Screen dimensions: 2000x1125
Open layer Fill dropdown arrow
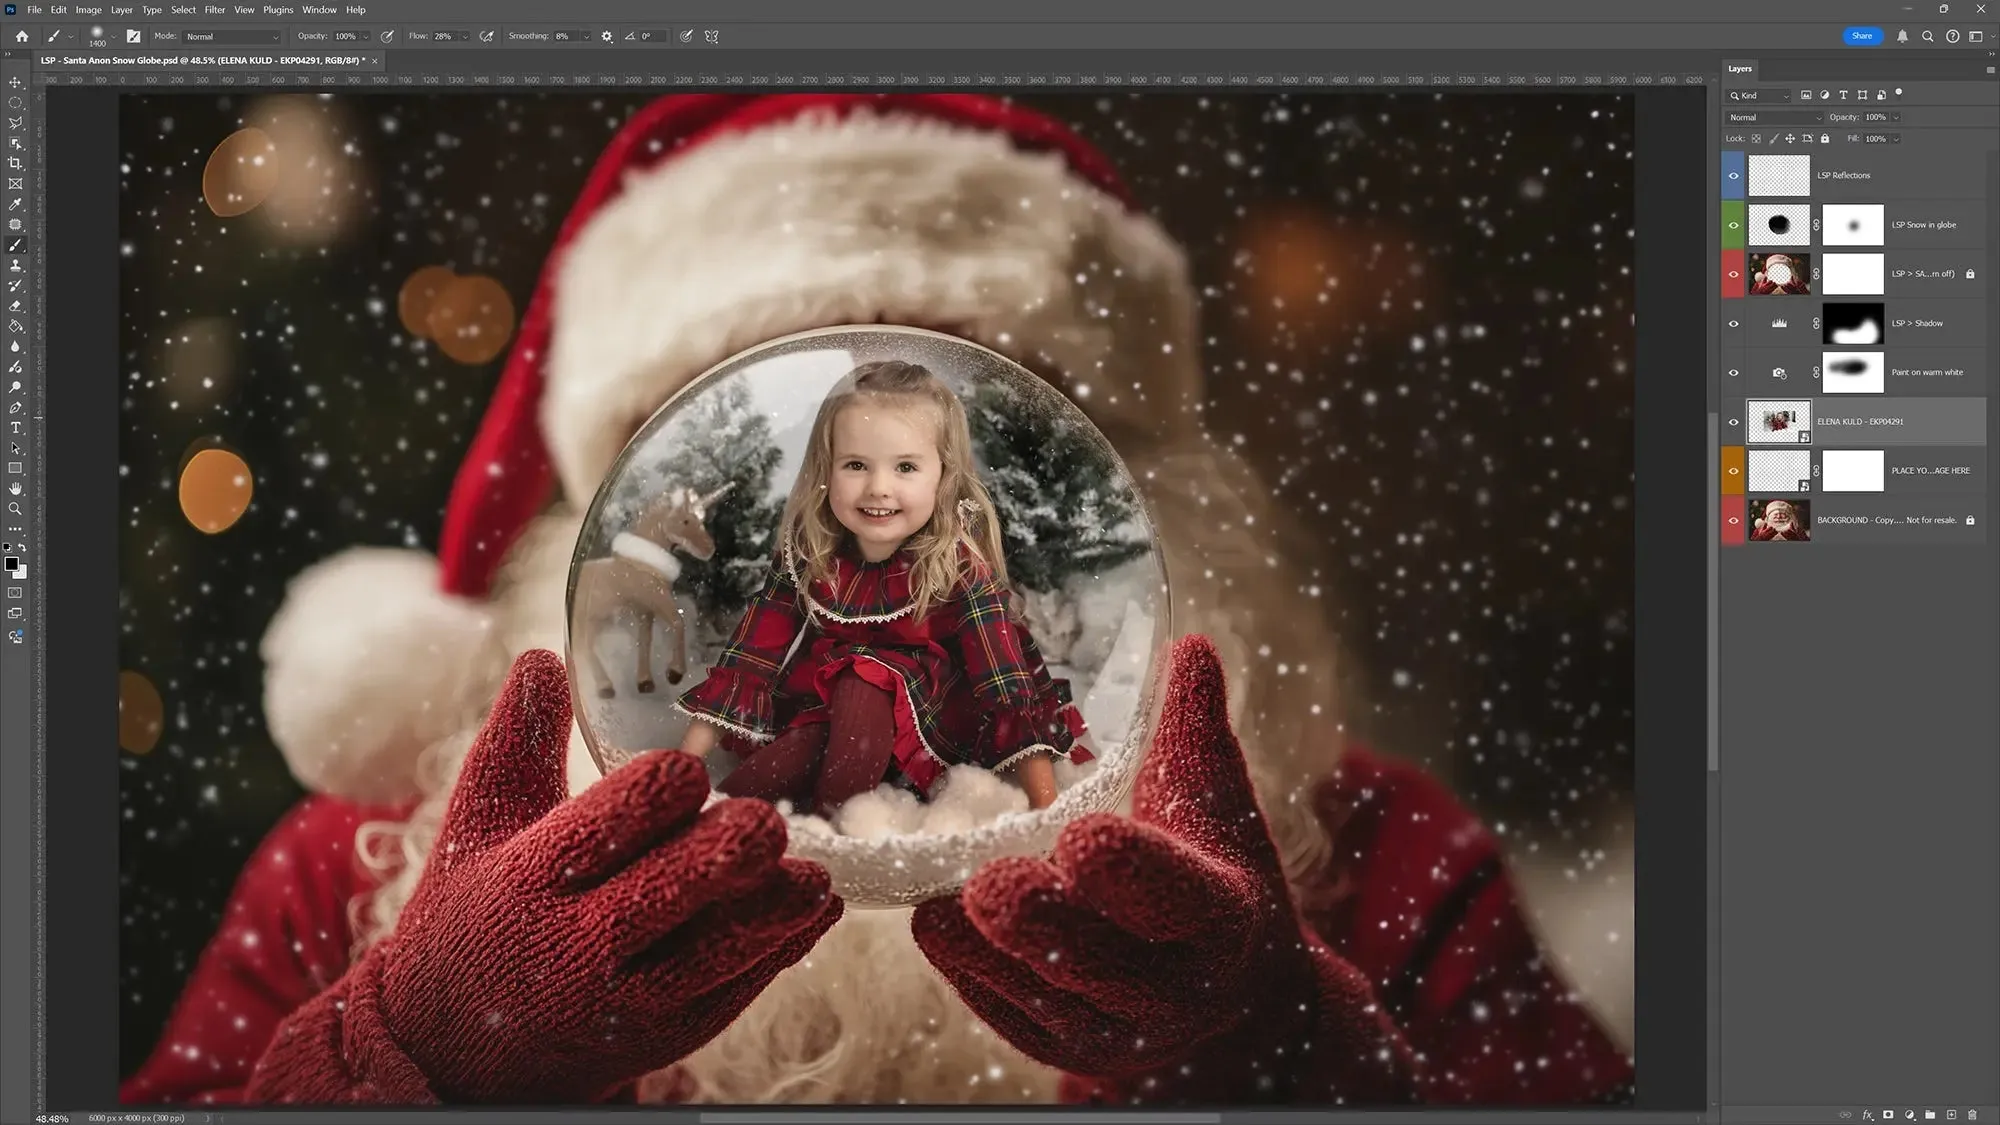tap(1895, 139)
